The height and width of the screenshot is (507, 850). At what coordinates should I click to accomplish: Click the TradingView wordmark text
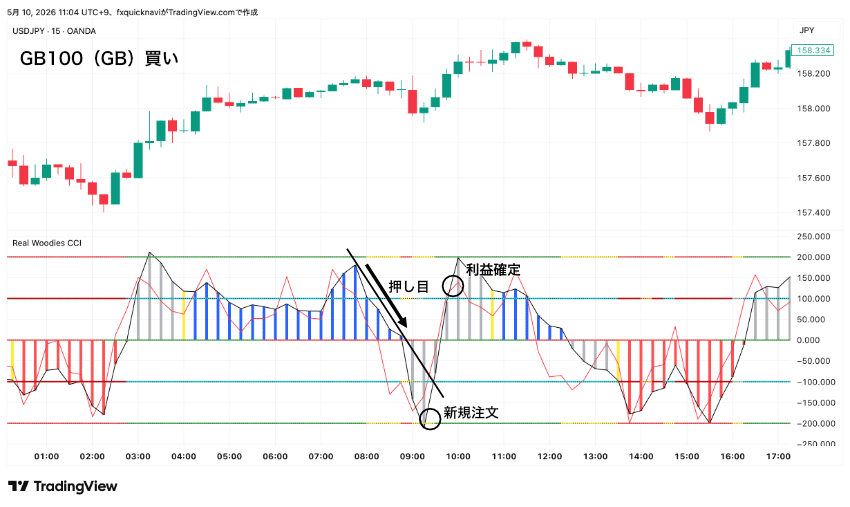point(75,486)
